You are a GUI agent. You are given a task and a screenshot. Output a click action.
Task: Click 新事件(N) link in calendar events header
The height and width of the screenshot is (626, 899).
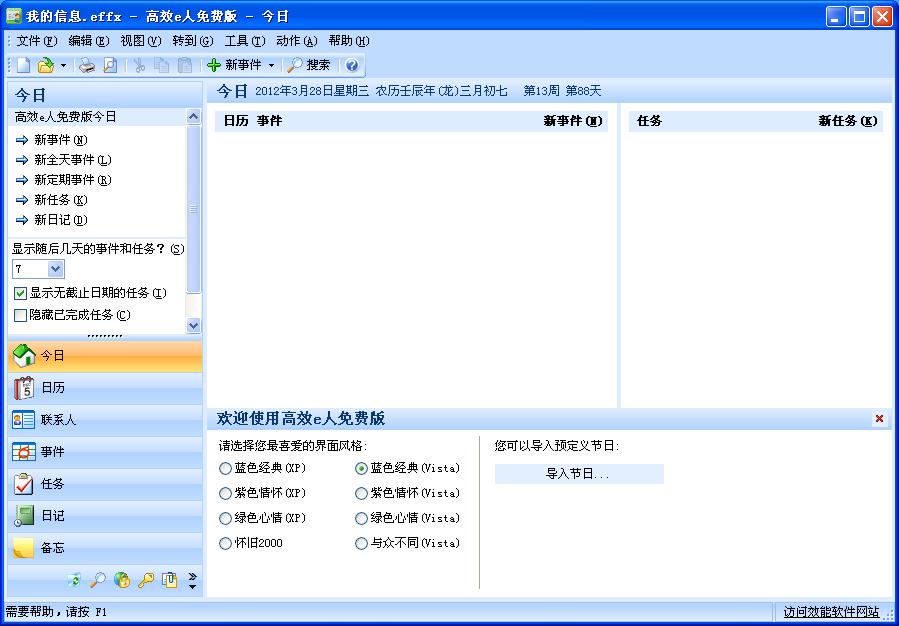(x=573, y=121)
